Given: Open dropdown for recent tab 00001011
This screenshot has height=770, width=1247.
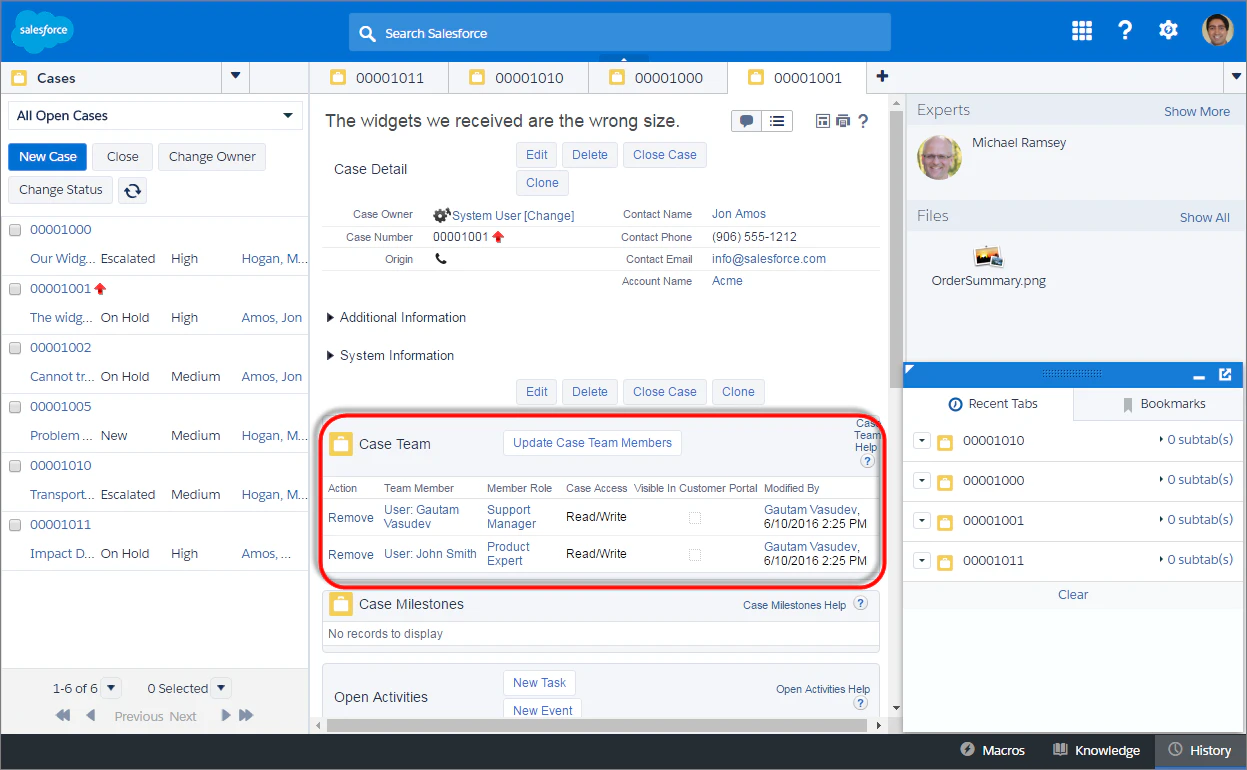Looking at the screenshot, I should [922, 561].
